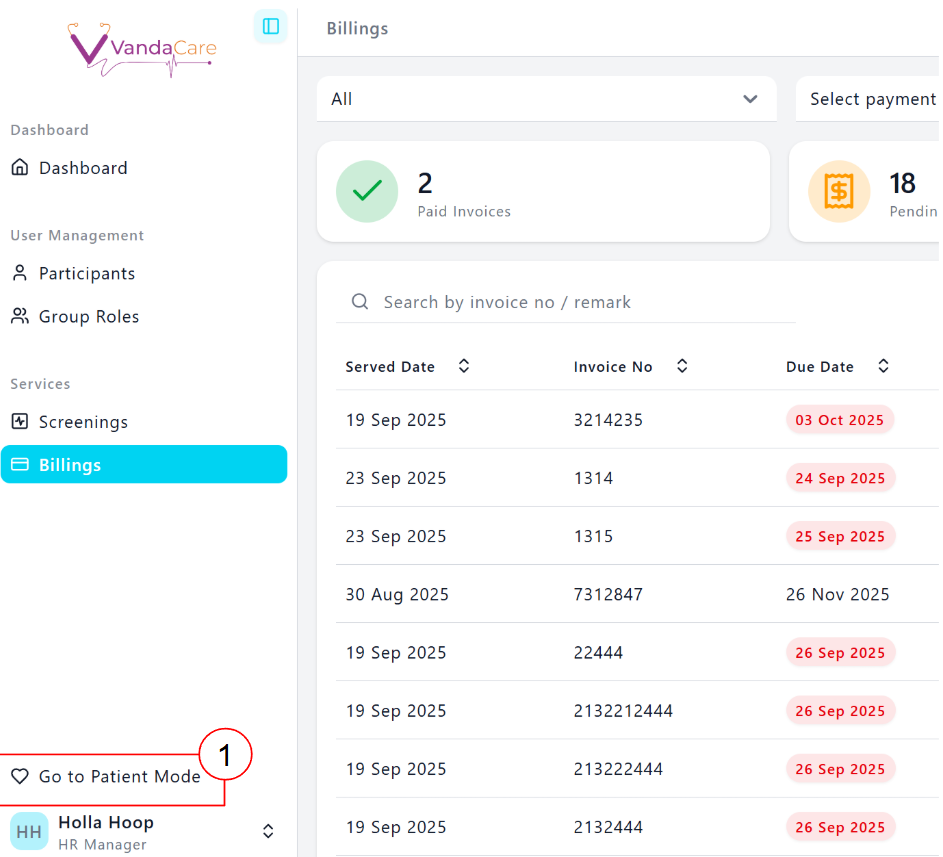This screenshot has height=857, width=943.
Task: Sort the table by Invoice No
Action: [682, 367]
